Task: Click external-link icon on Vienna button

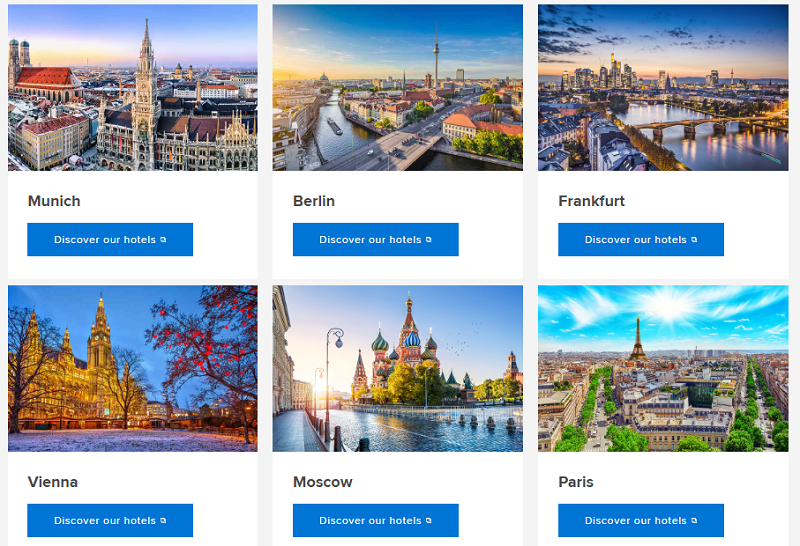Action: 163,520
